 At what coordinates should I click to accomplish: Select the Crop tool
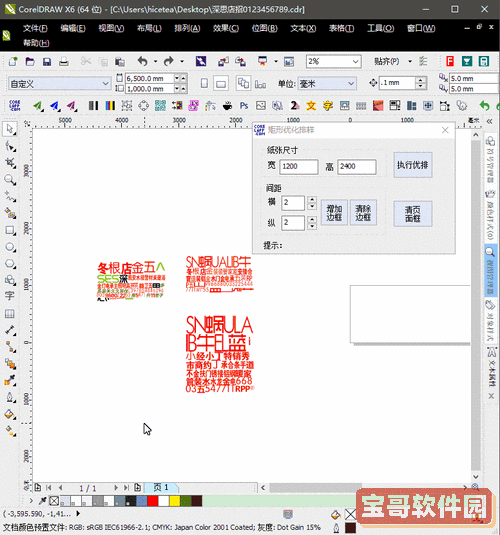click(10, 163)
